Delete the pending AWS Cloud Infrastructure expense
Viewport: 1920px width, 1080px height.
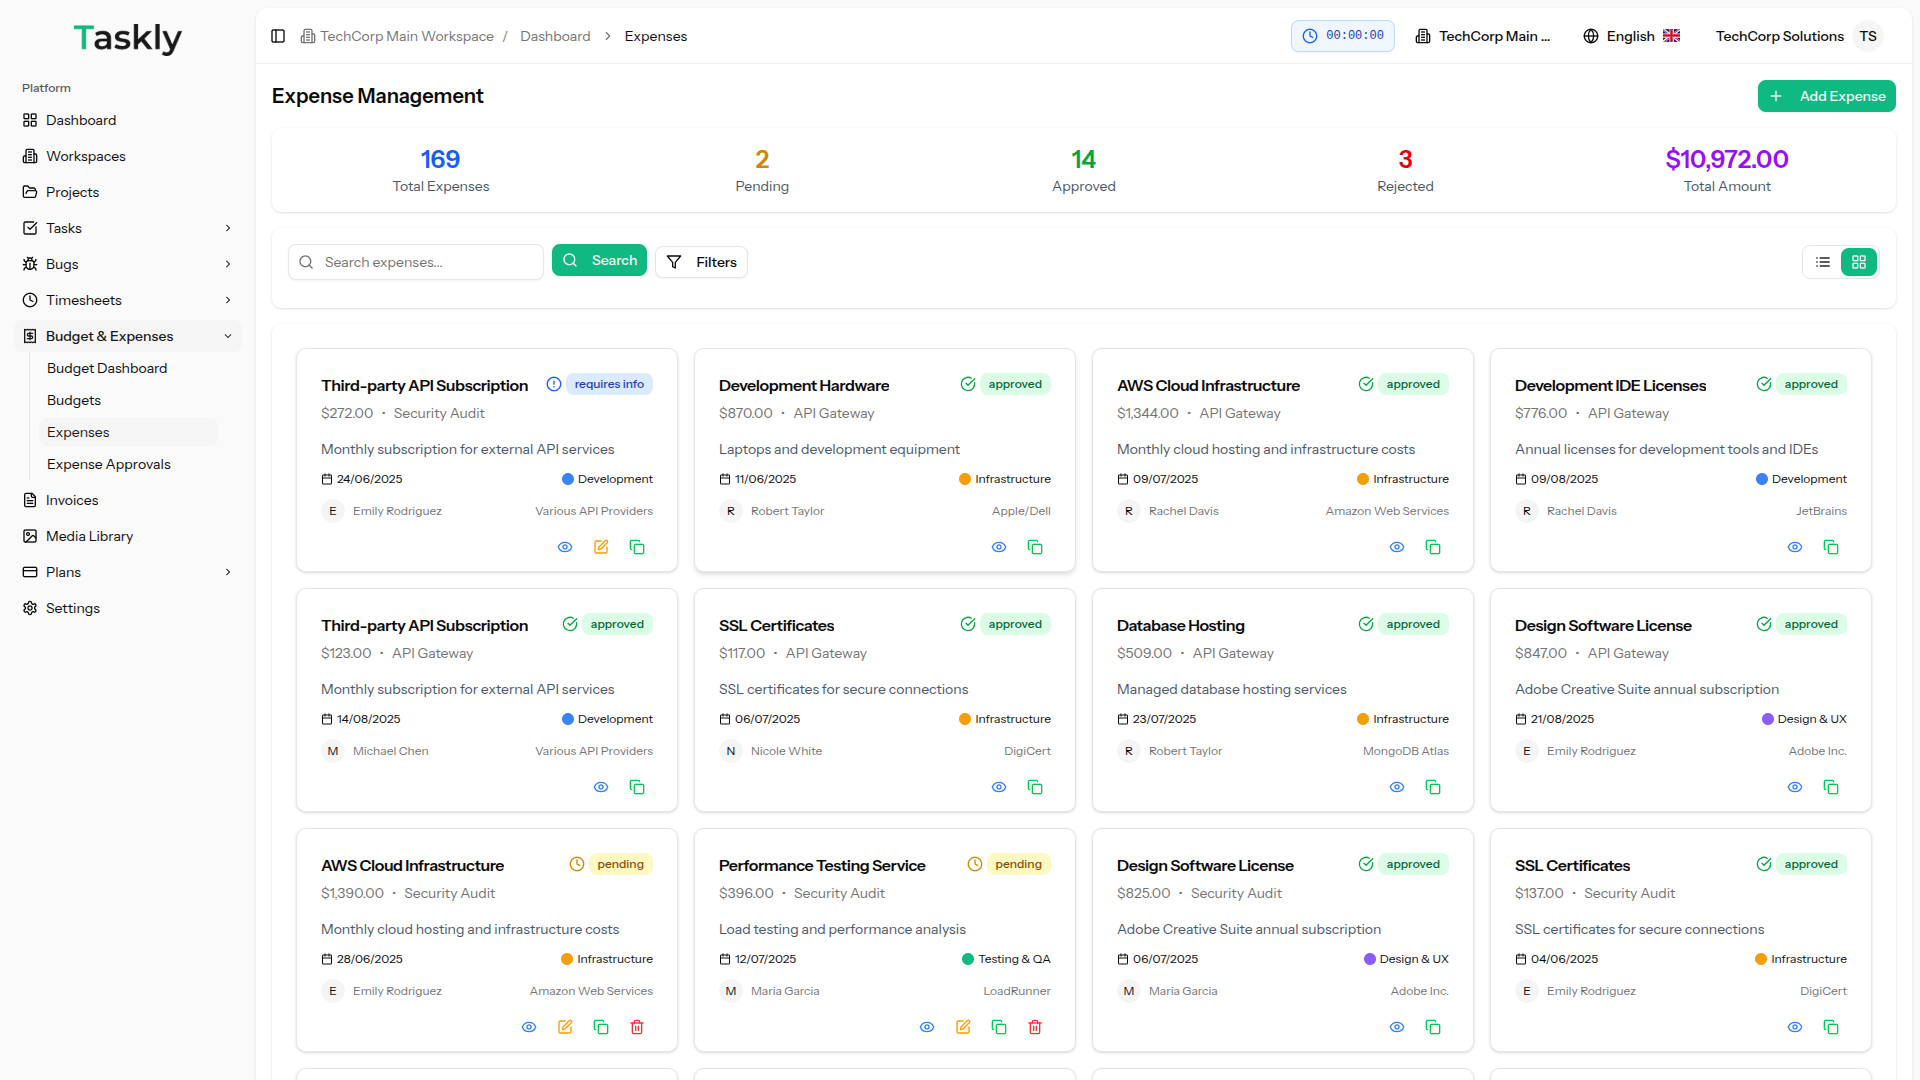(637, 1027)
